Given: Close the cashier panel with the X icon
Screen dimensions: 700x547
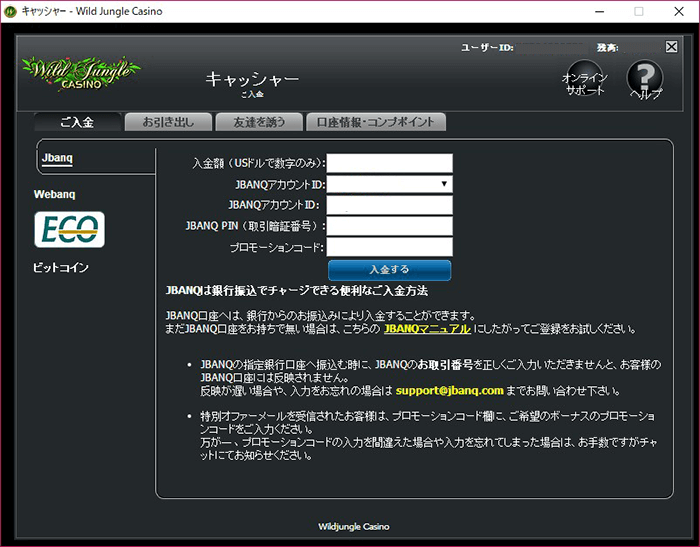Looking at the screenshot, I should click(x=671, y=47).
